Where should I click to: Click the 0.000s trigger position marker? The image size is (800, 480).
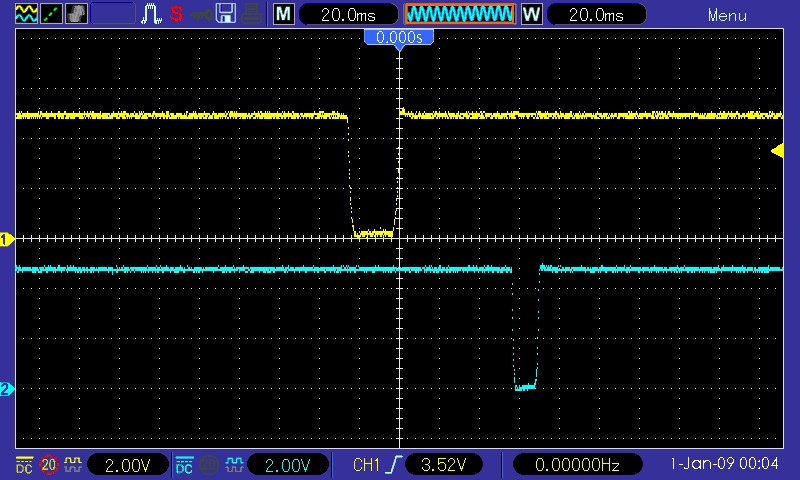(x=399, y=37)
